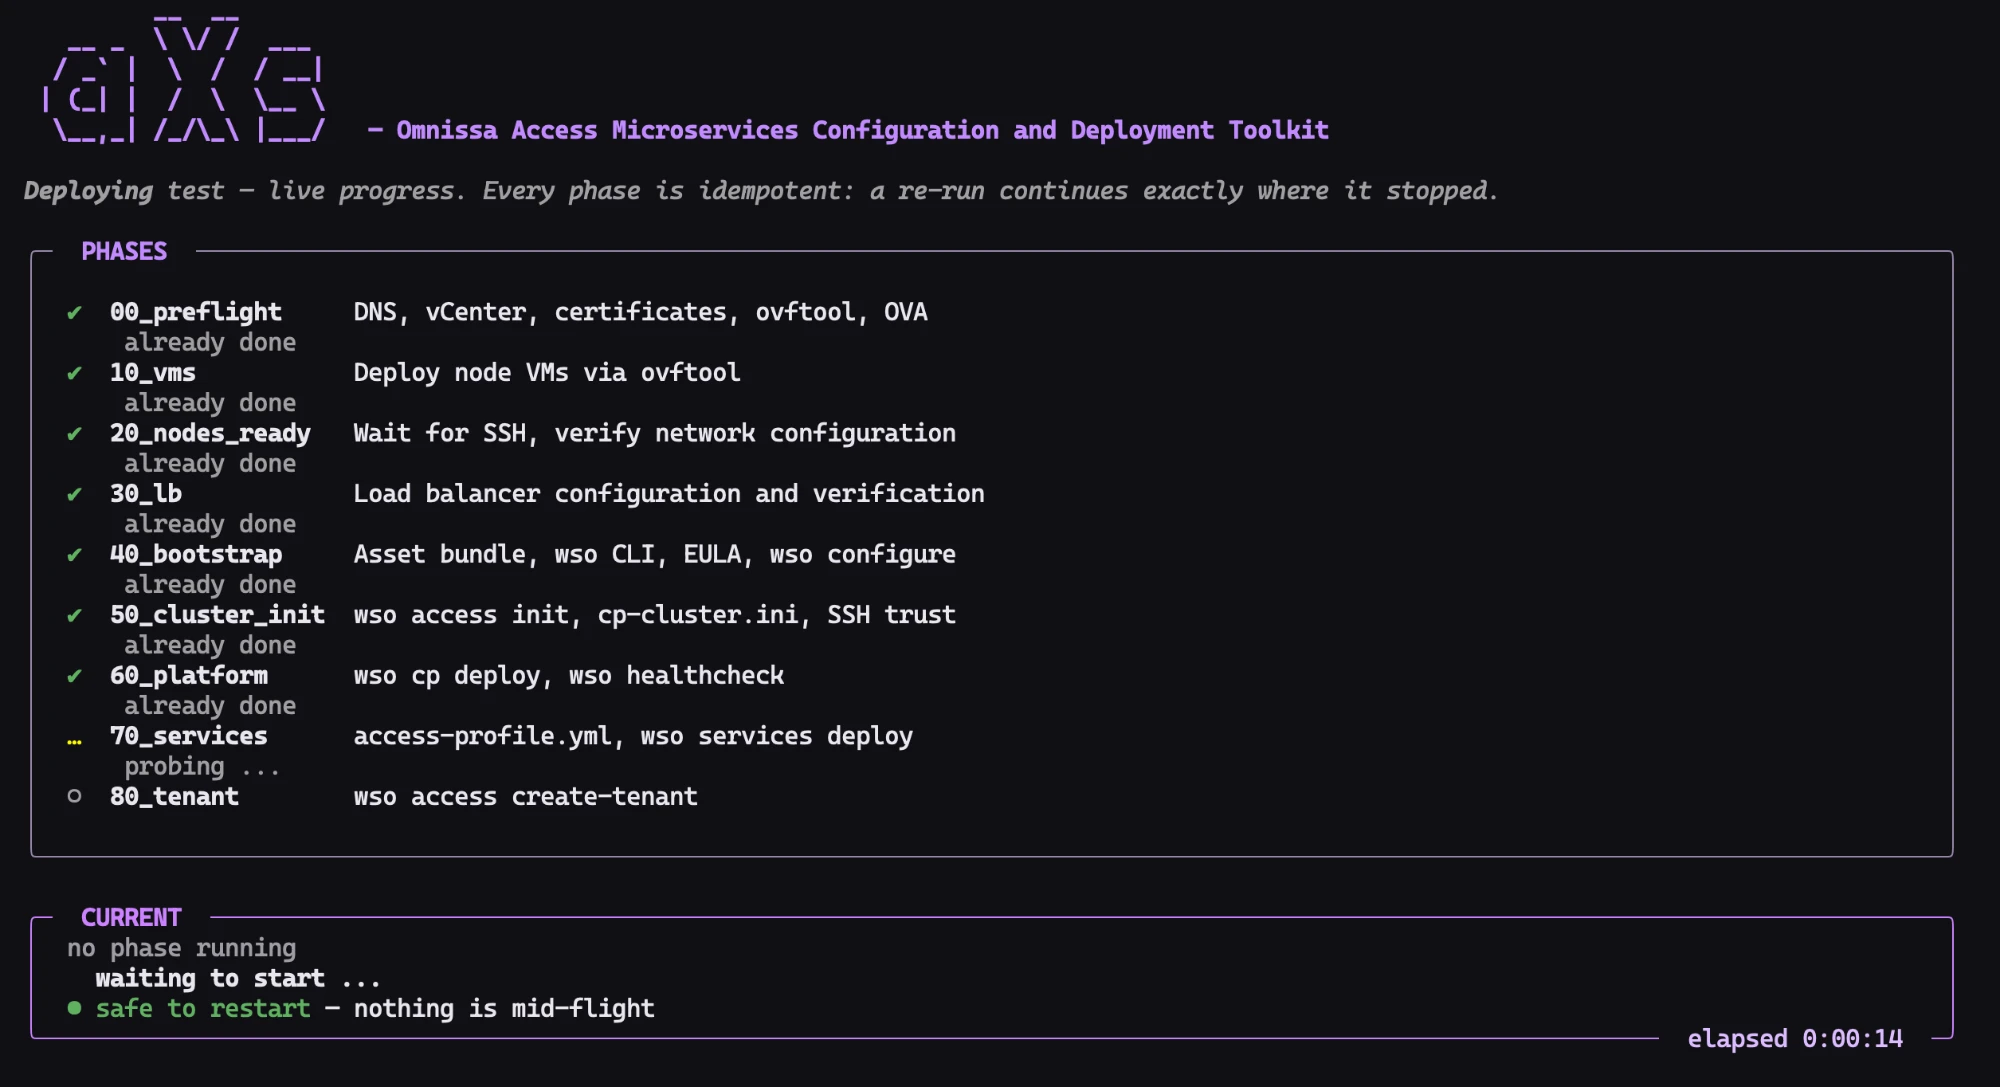Click 'probing ...' status under 70_services
The width and height of the screenshot is (2000, 1087).
pyautogui.click(x=202, y=767)
